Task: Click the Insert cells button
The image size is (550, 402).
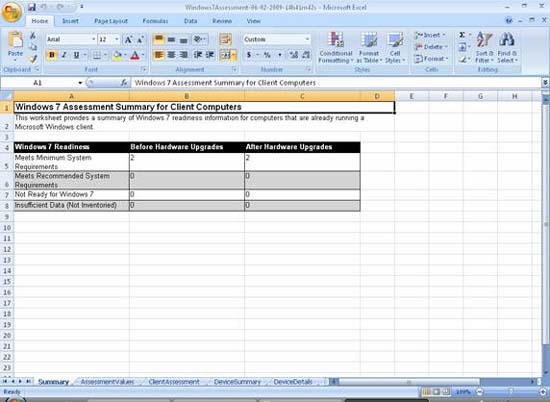Action: pyautogui.click(x=430, y=35)
